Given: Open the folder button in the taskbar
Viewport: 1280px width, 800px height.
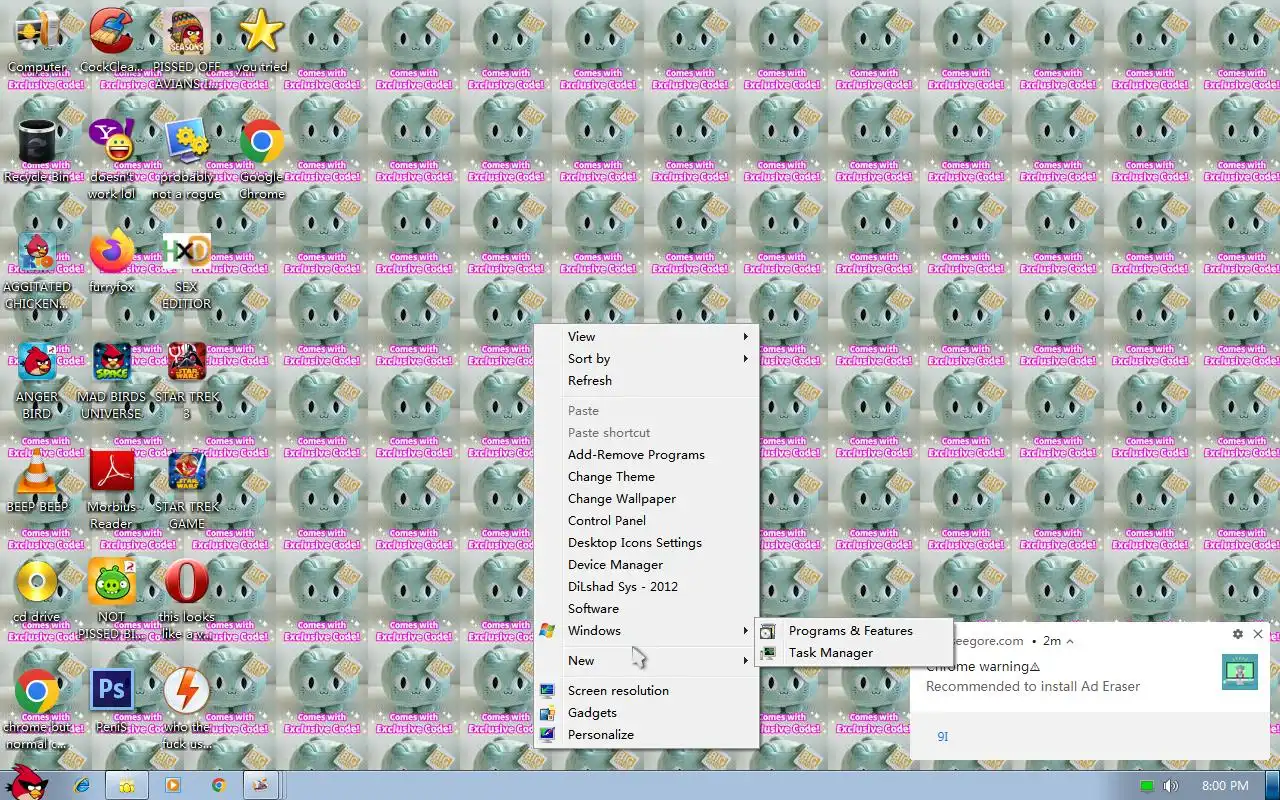Looking at the screenshot, I should [127, 786].
